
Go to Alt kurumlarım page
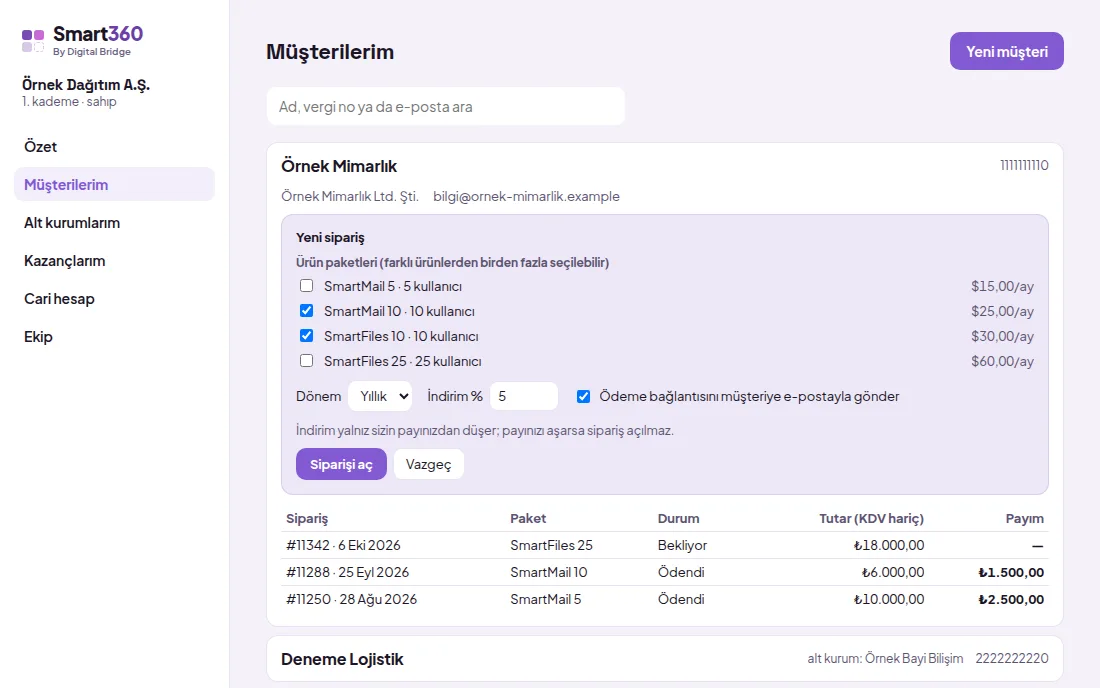[x=114, y=222]
